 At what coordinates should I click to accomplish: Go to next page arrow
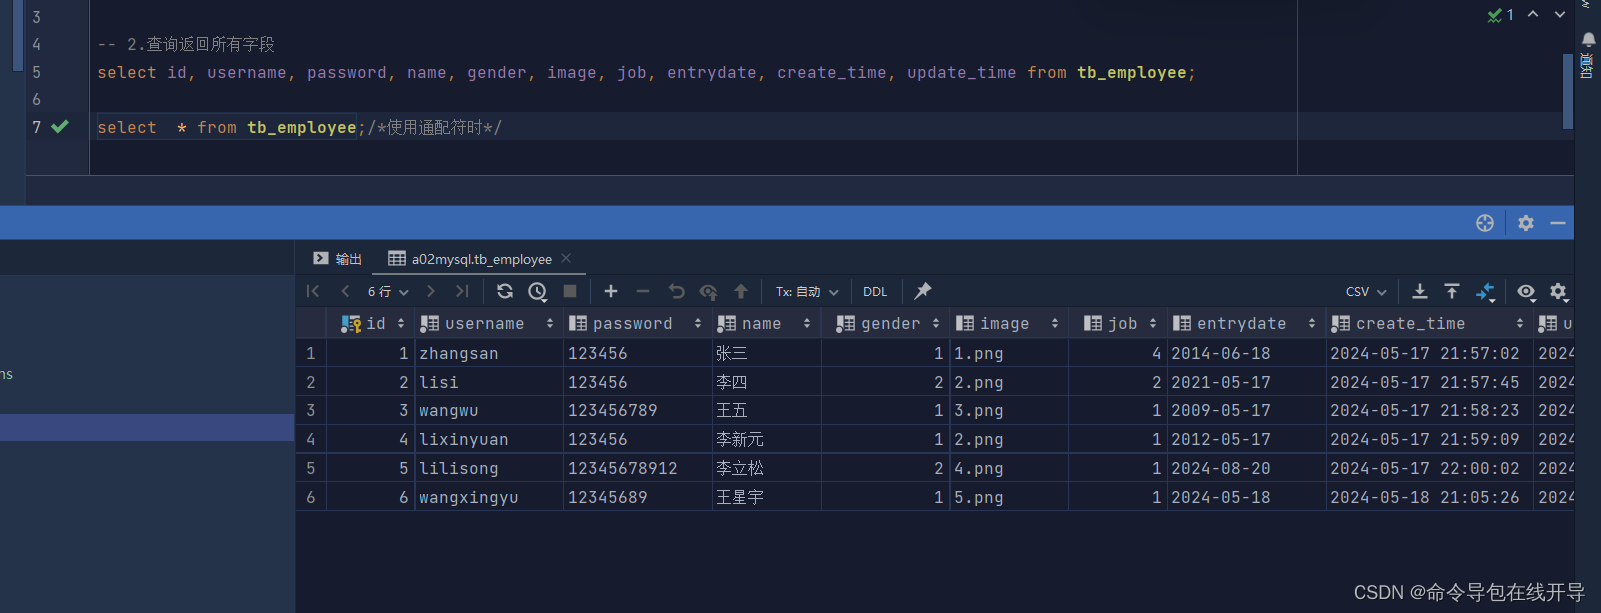[x=431, y=291]
